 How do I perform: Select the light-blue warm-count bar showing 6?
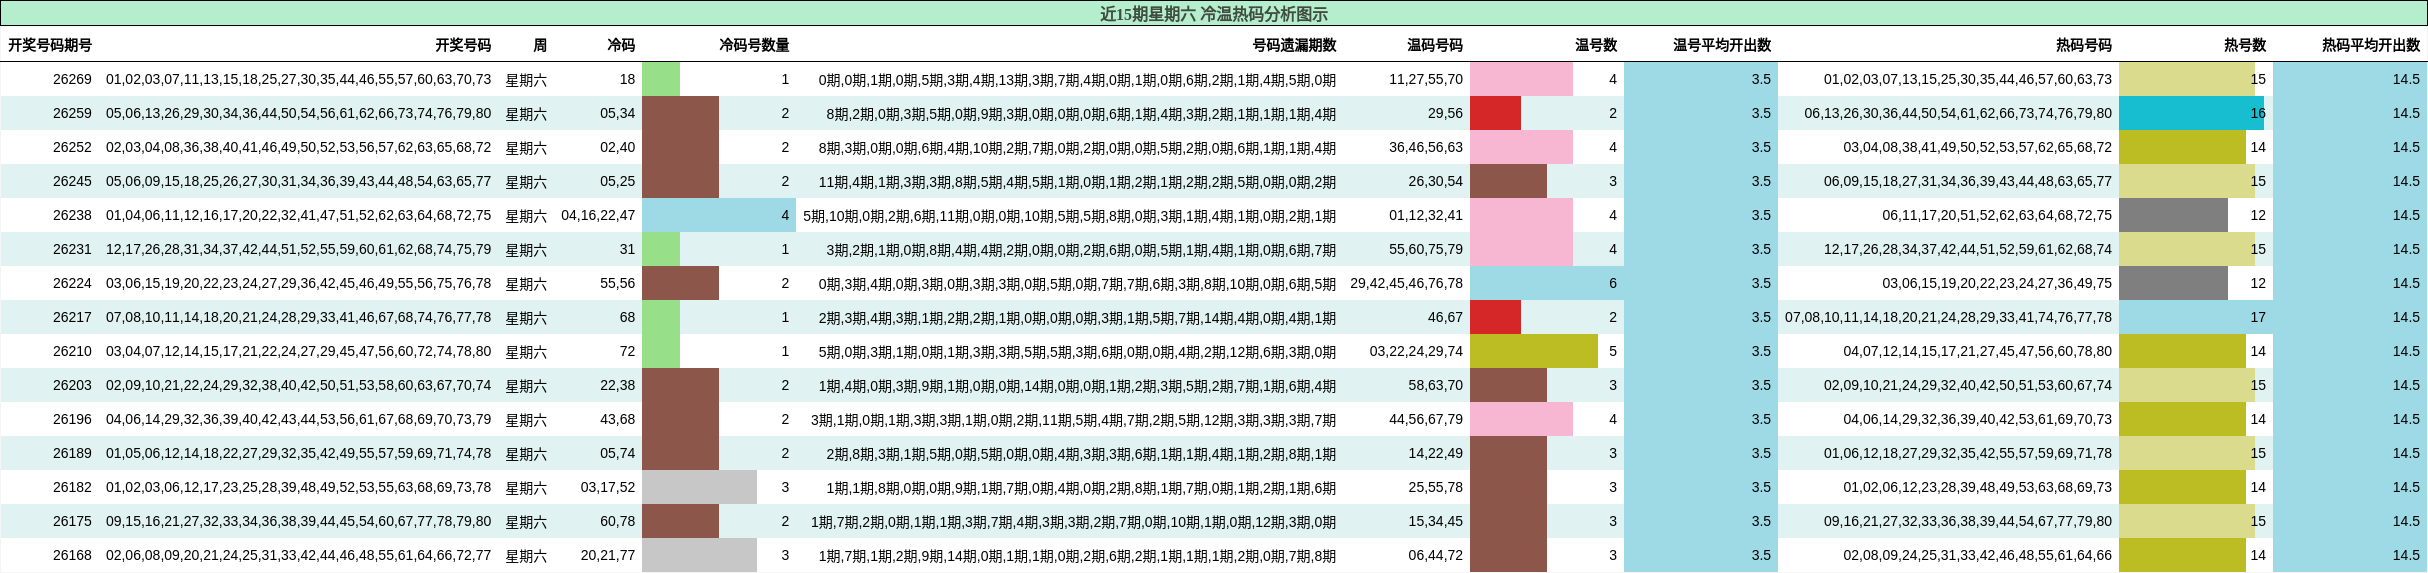coord(1547,283)
